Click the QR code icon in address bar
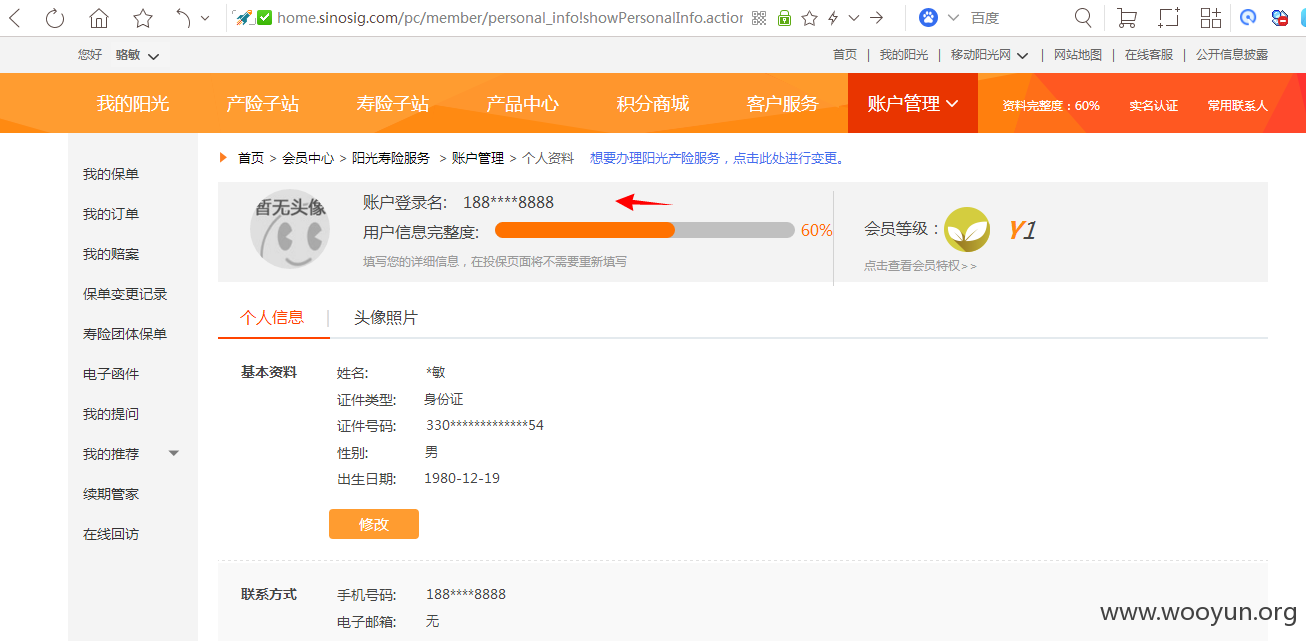Screen dimensions: 1306x641 coord(759,18)
